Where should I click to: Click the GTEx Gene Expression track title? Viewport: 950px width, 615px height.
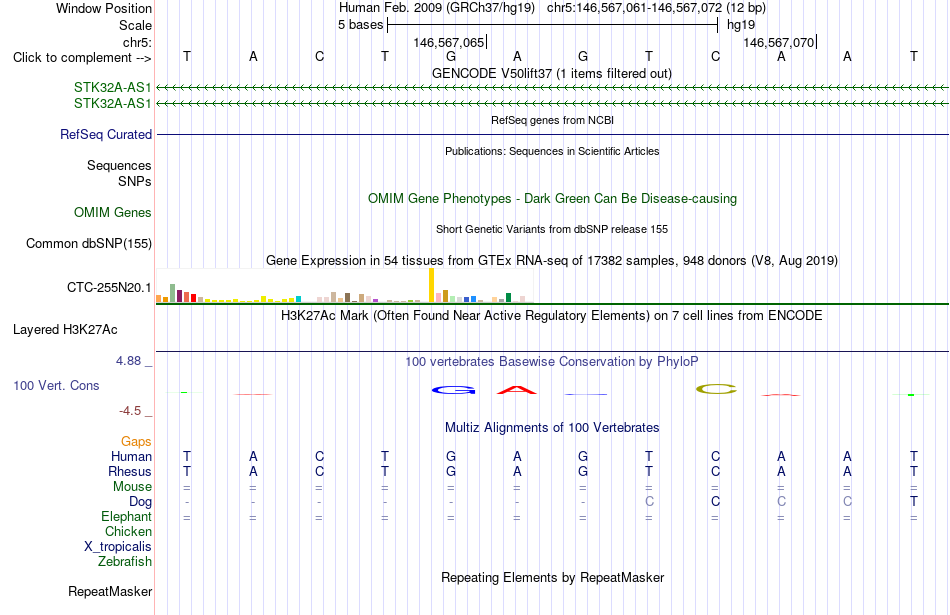pyautogui.click(x=552, y=261)
